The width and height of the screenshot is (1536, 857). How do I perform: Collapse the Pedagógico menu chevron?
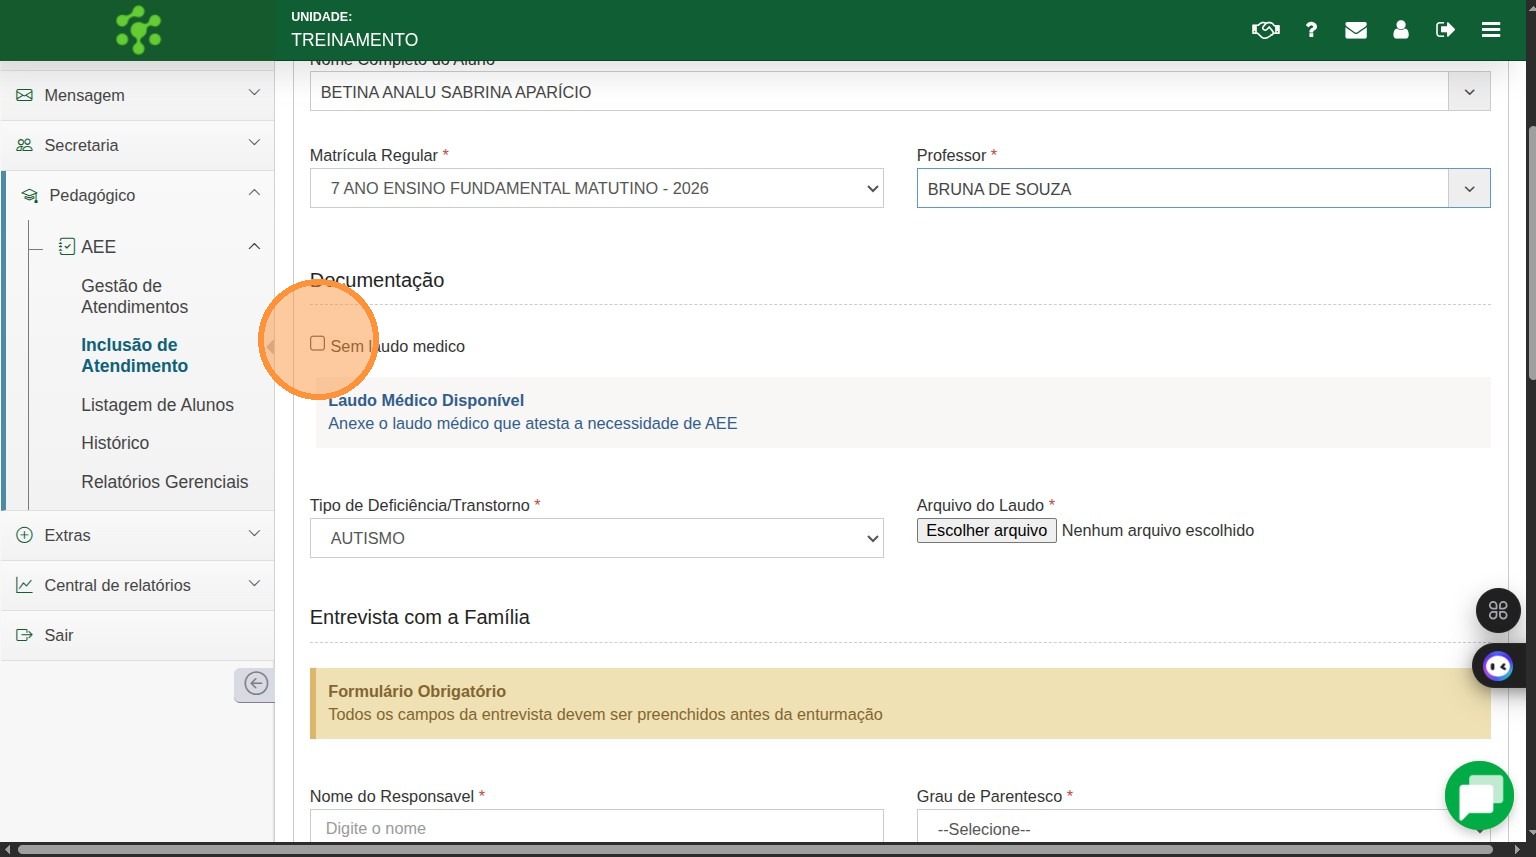coord(254,193)
